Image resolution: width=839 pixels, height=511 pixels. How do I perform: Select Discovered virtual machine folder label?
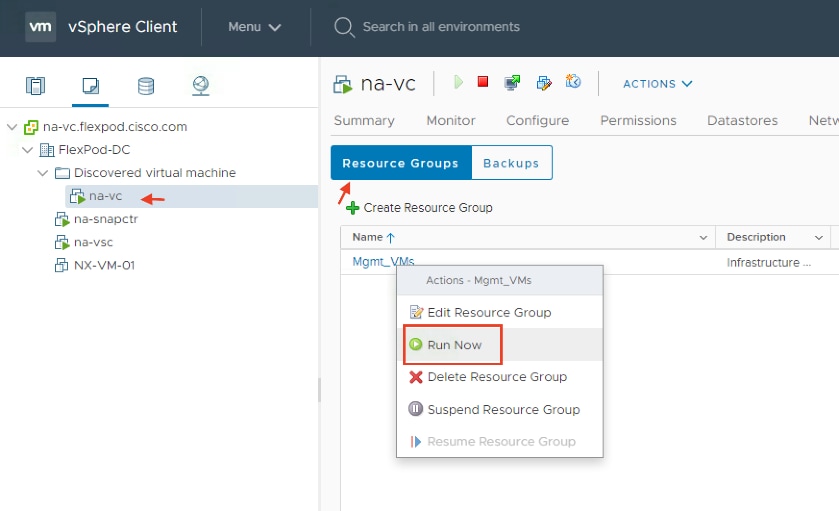click(155, 173)
